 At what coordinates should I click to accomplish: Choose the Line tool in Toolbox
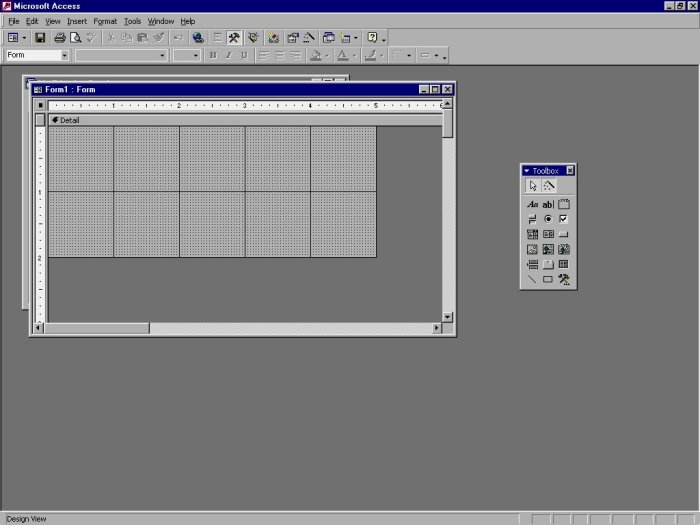pyautogui.click(x=533, y=280)
